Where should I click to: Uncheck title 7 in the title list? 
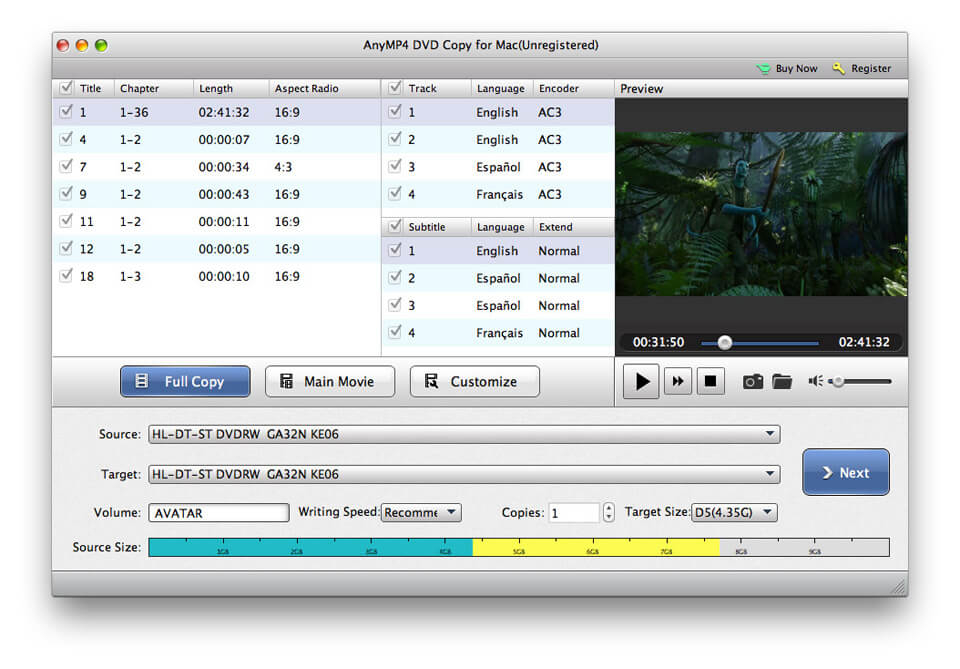tap(66, 167)
